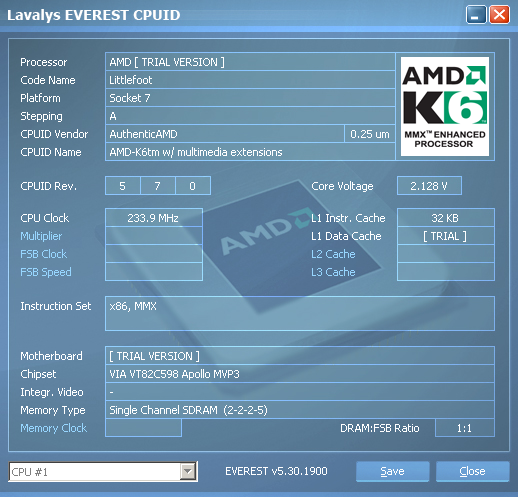The image size is (518, 497).
Task: Click the FSB Speed label
Action: click(x=46, y=272)
